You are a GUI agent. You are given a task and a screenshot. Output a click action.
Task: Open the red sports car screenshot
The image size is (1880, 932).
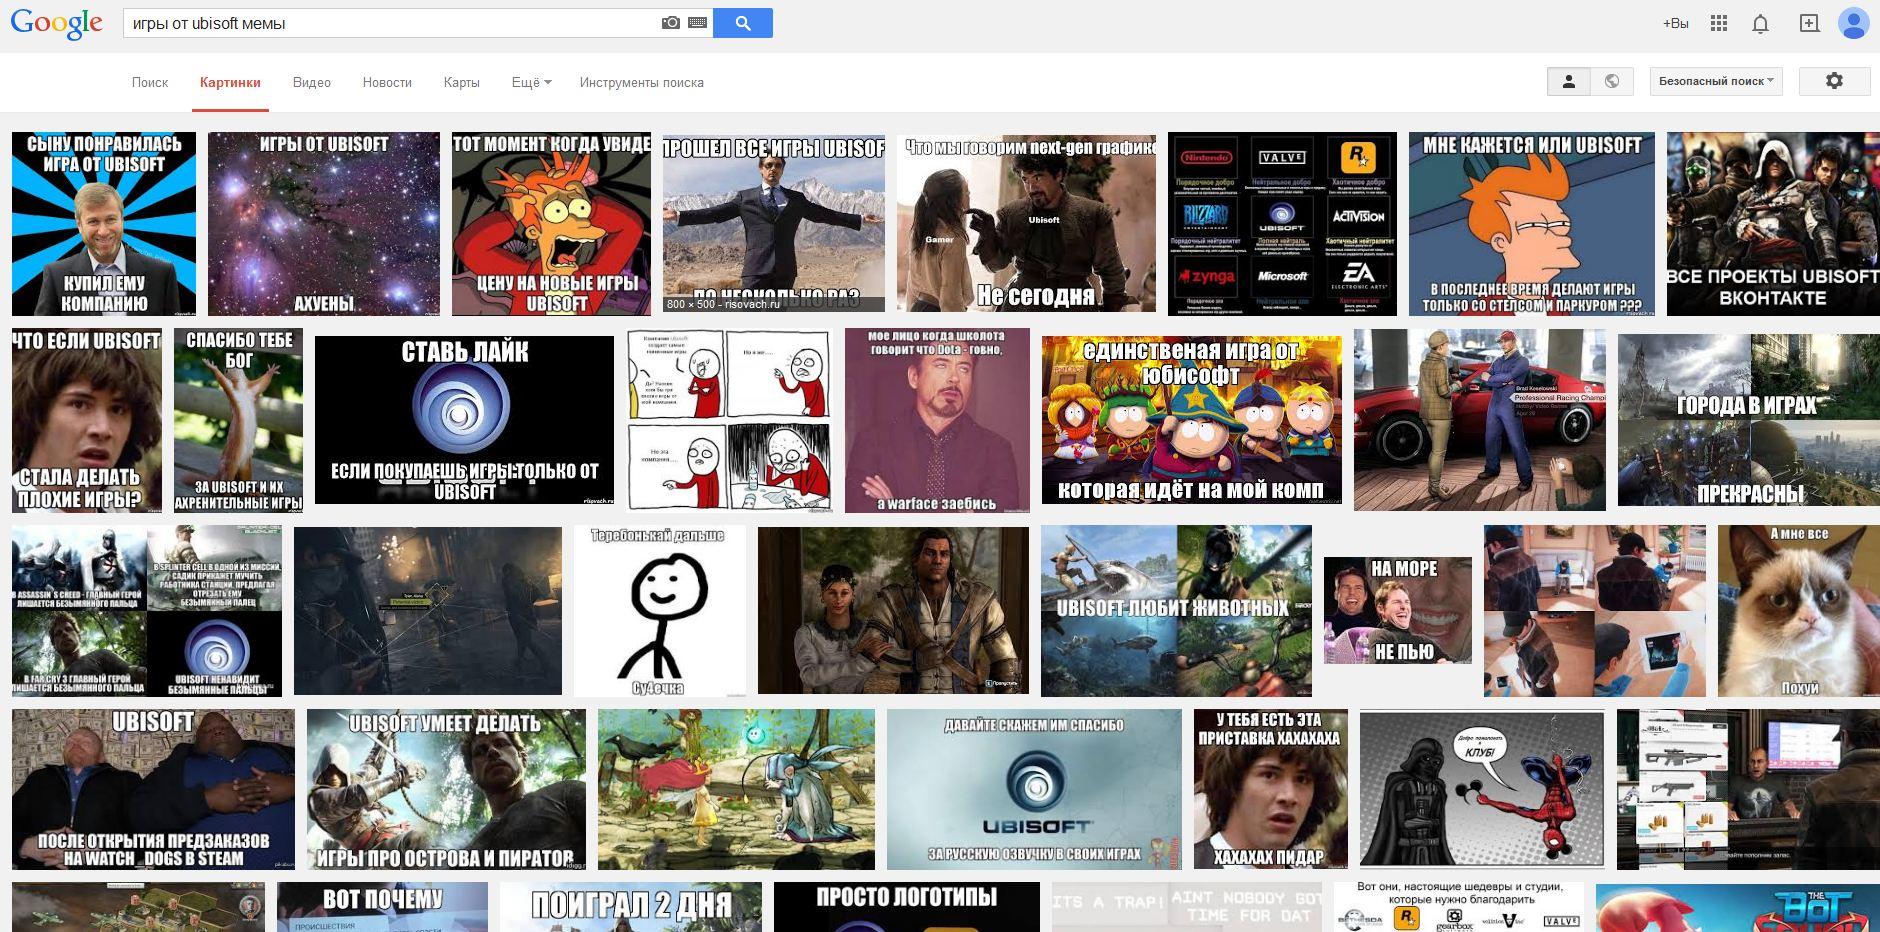click(1480, 420)
